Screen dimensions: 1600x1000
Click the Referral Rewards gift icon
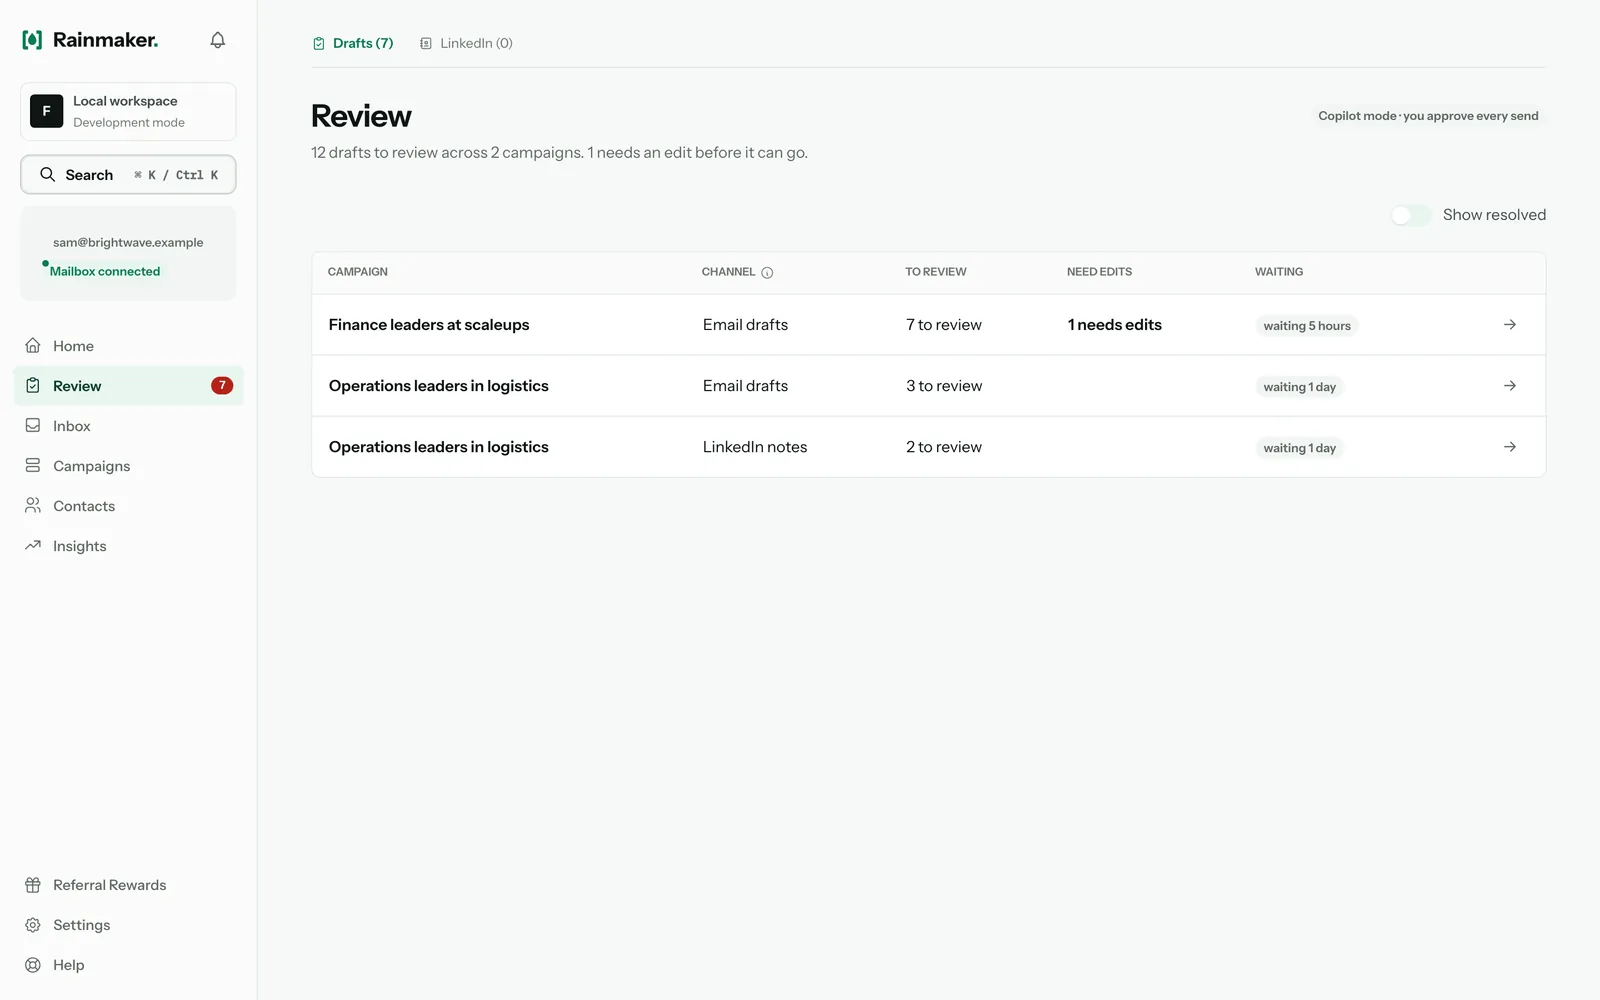point(33,885)
